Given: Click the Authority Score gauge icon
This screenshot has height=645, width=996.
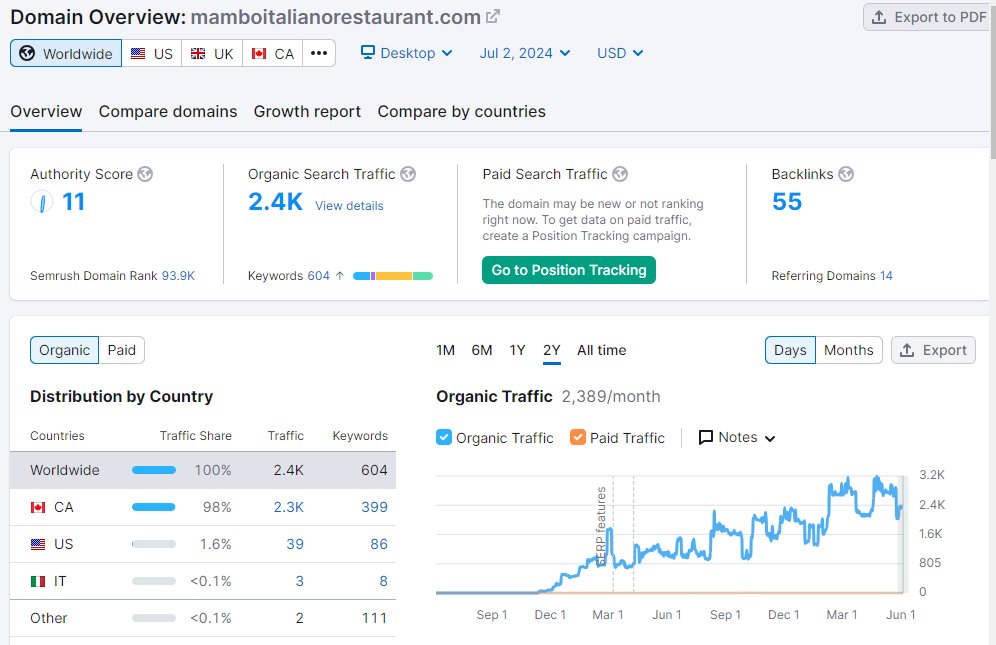Looking at the screenshot, I should click(42, 202).
